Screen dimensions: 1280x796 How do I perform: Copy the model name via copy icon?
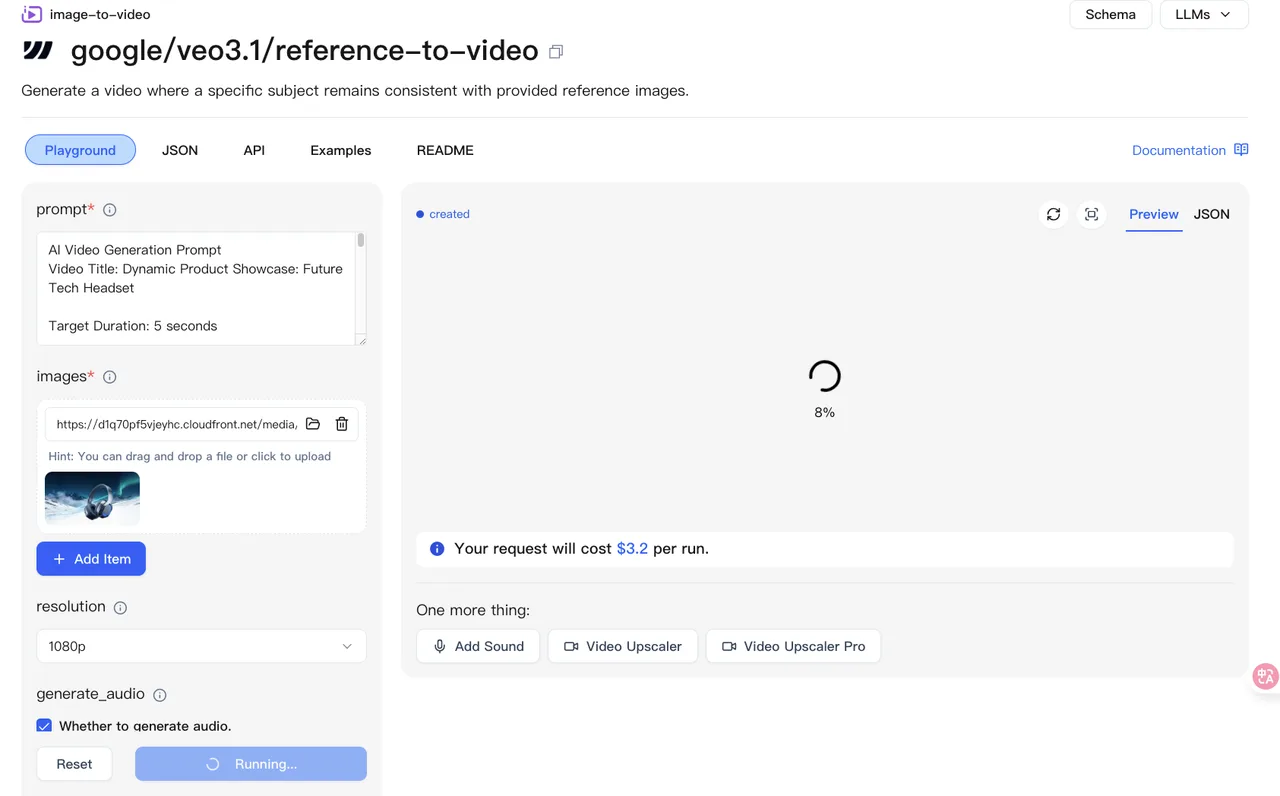(556, 51)
